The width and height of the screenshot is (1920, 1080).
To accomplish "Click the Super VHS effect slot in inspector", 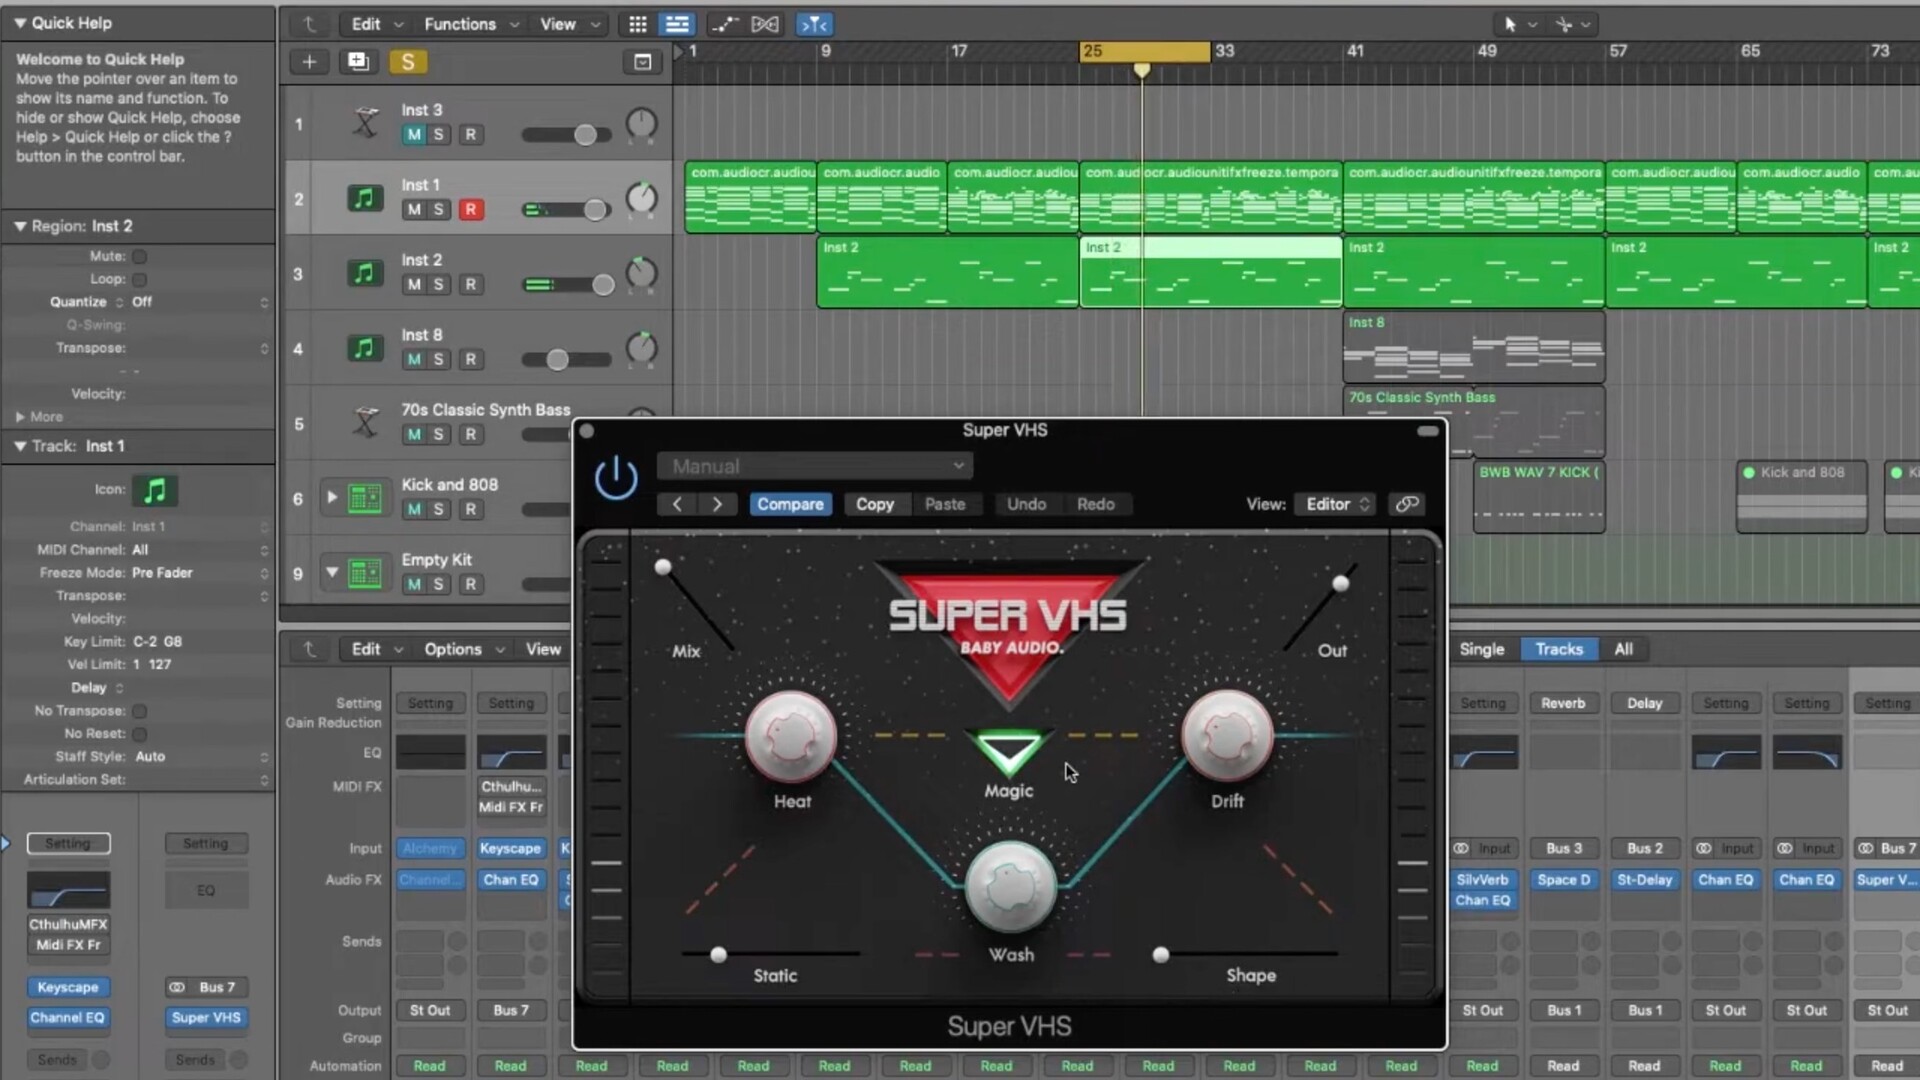I will pyautogui.click(x=205, y=1018).
